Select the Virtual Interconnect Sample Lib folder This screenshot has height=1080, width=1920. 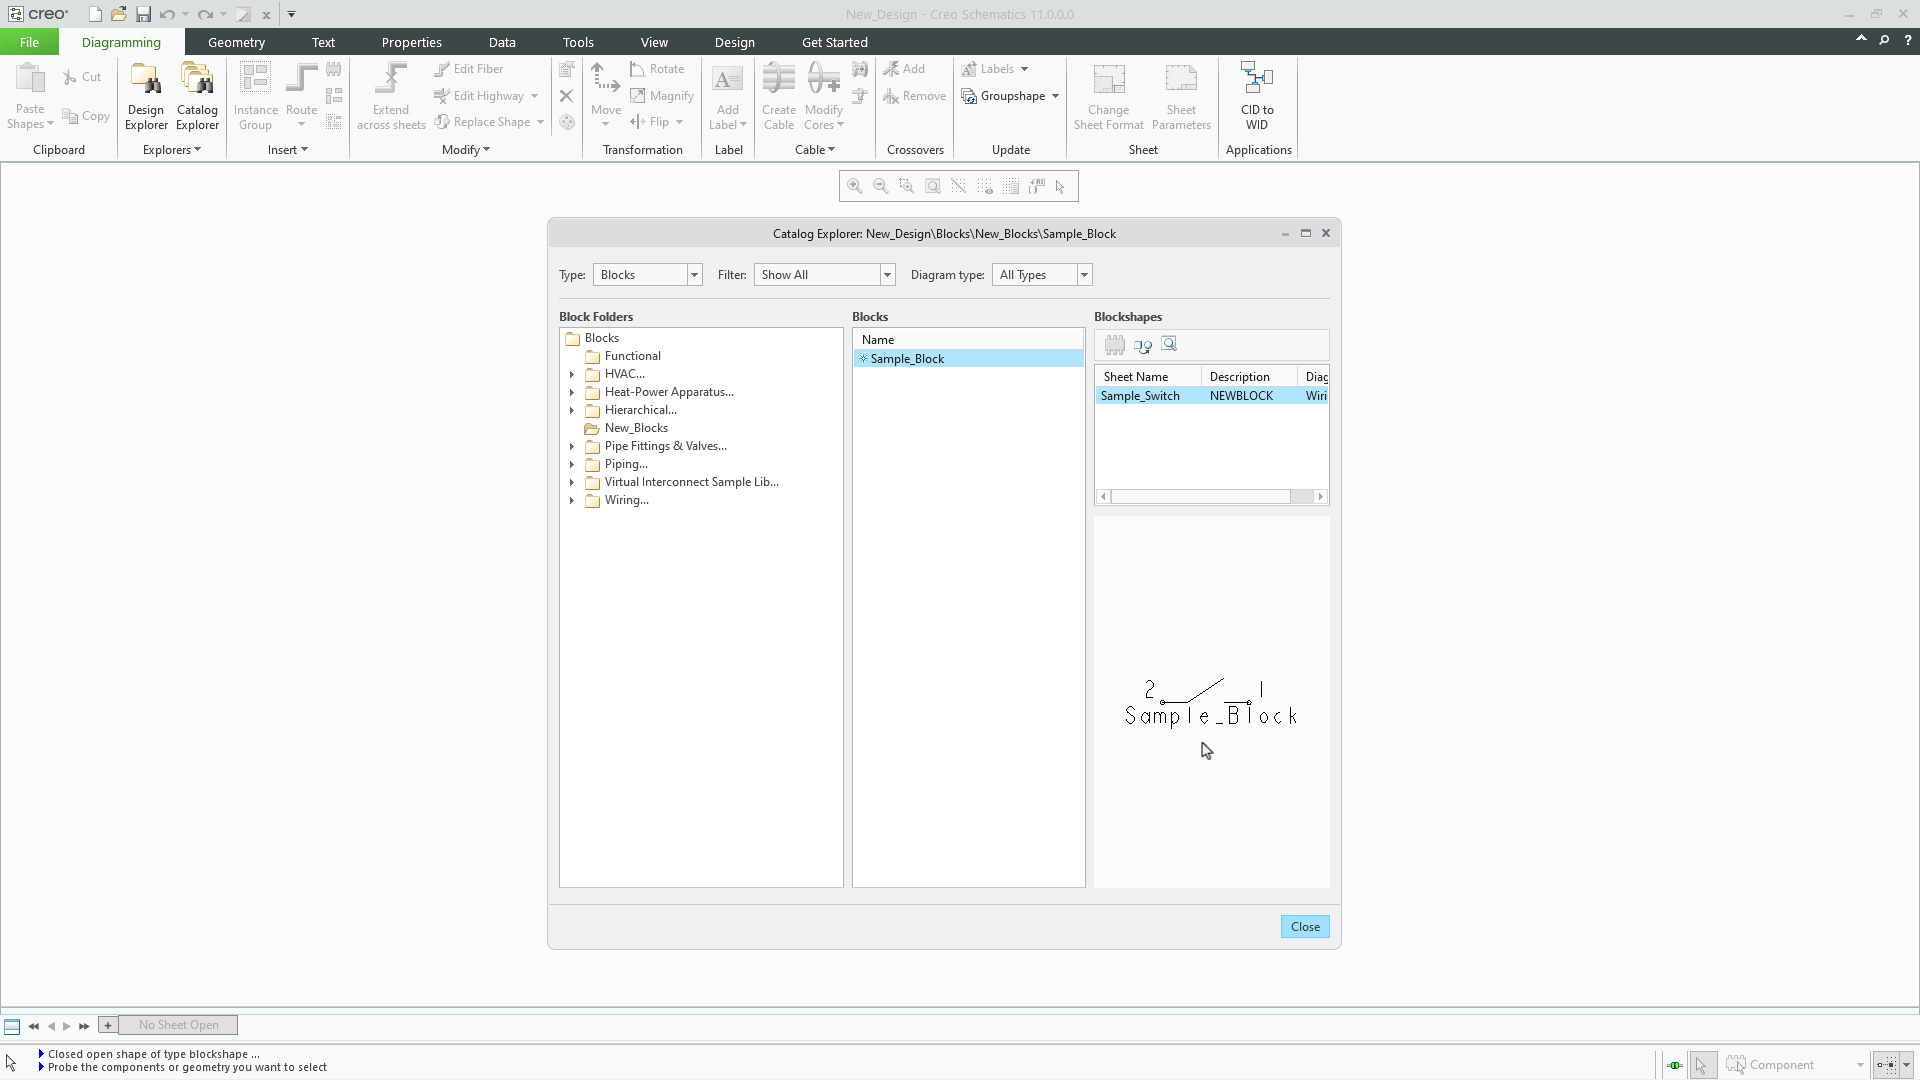click(x=691, y=482)
